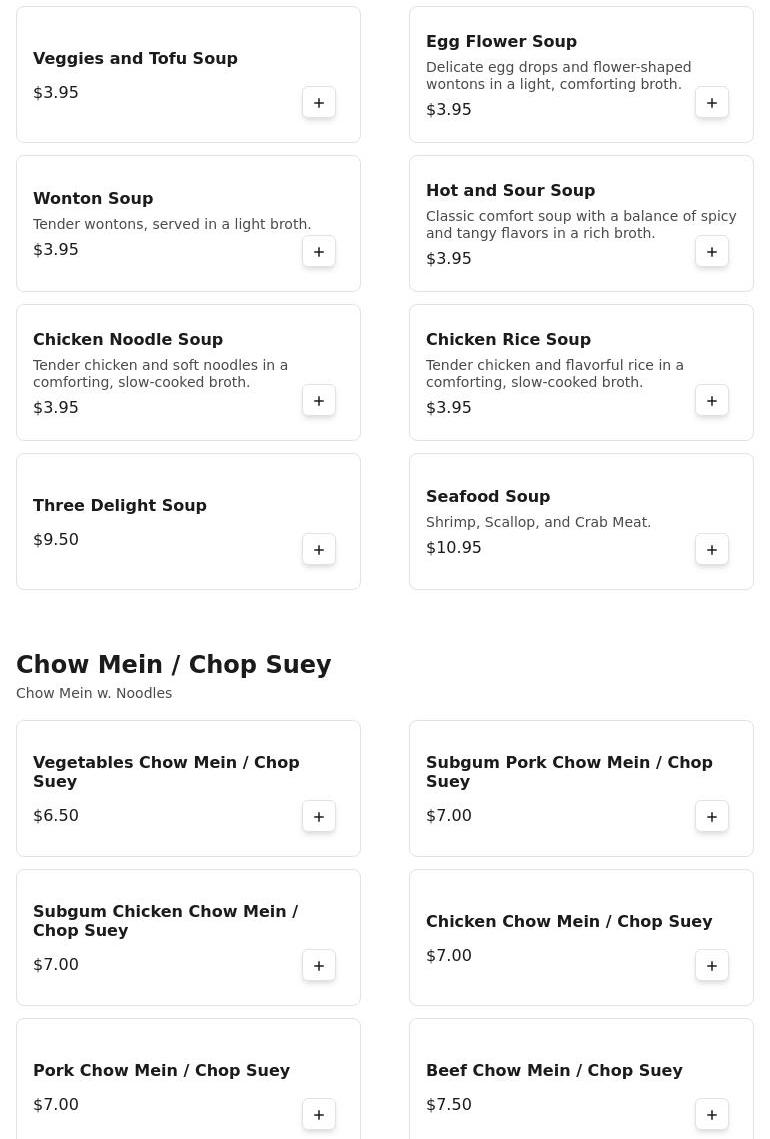Add Pork Chow Mein plus icon
The height and width of the screenshot is (1139, 770).
(319, 1114)
